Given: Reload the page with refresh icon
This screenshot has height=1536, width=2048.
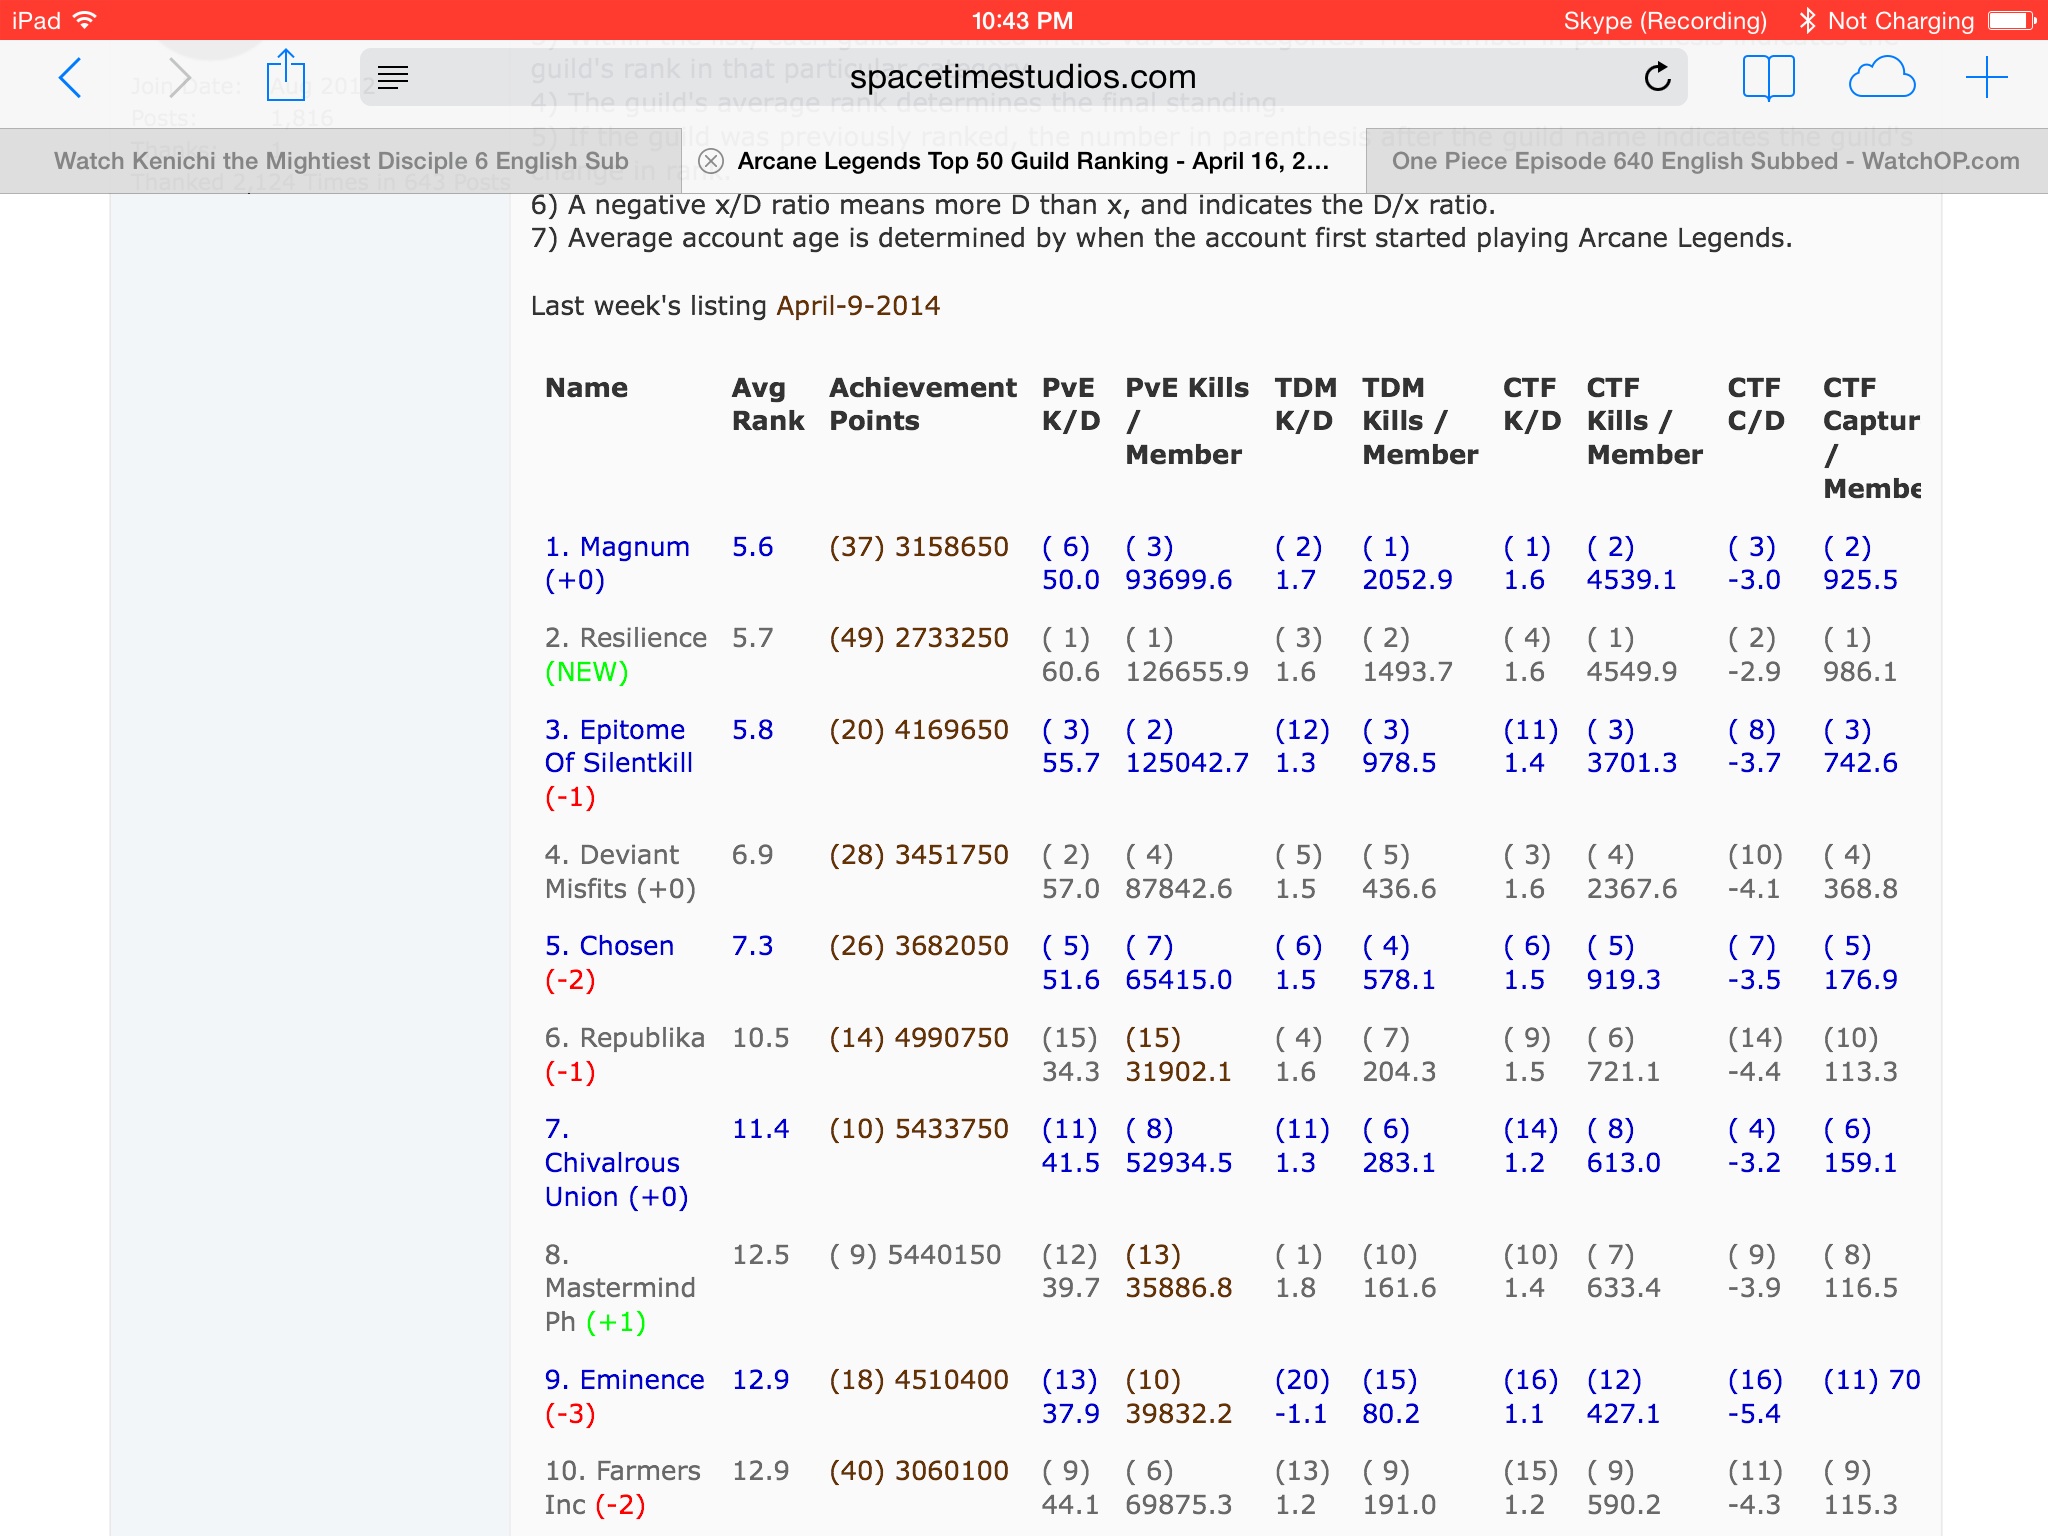Looking at the screenshot, I should 1657,77.
